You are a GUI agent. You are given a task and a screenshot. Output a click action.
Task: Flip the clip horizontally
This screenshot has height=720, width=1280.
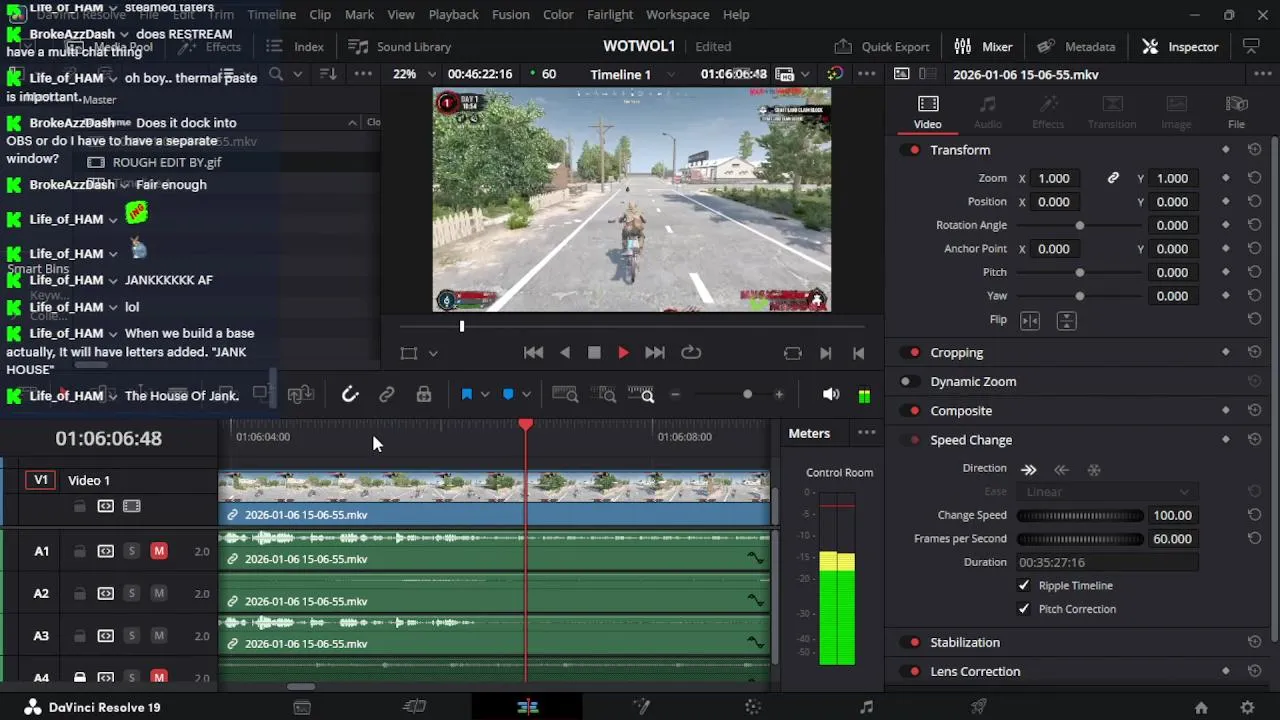tap(1030, 320)
